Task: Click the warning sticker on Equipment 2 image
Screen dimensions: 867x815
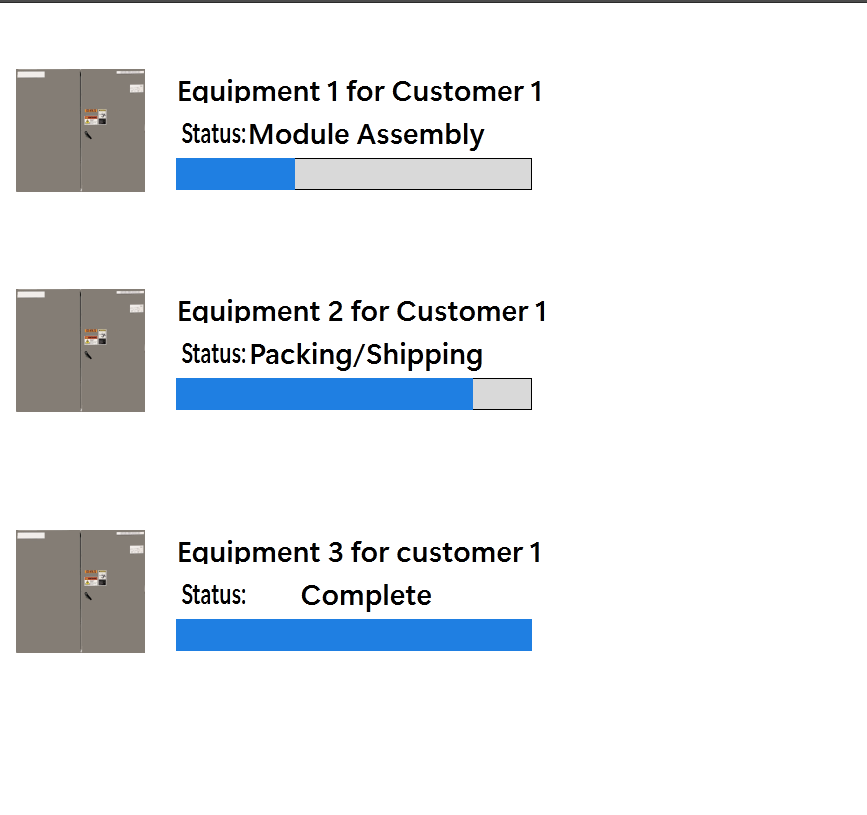Action: 92,337
